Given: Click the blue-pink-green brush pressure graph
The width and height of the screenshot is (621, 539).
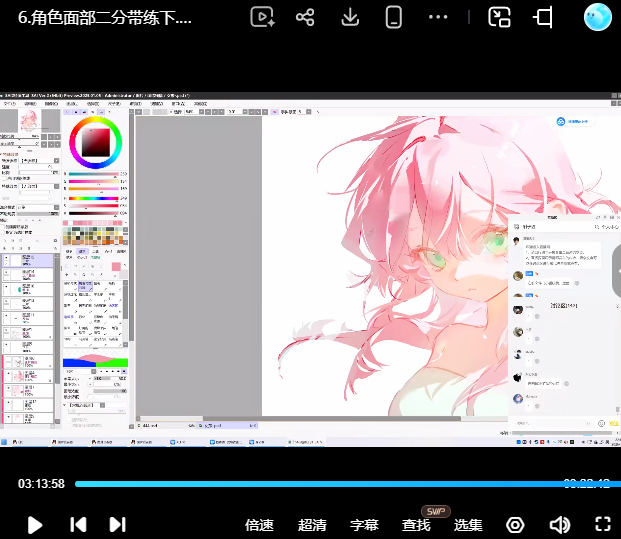Looking at the screenshot, I should coord(95,360).
